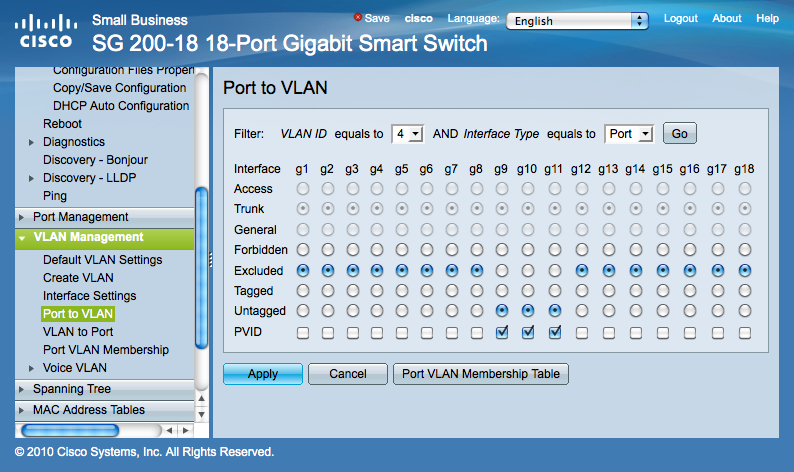
Task: Open the VLAN to Port page
Action: pos(78,332)
